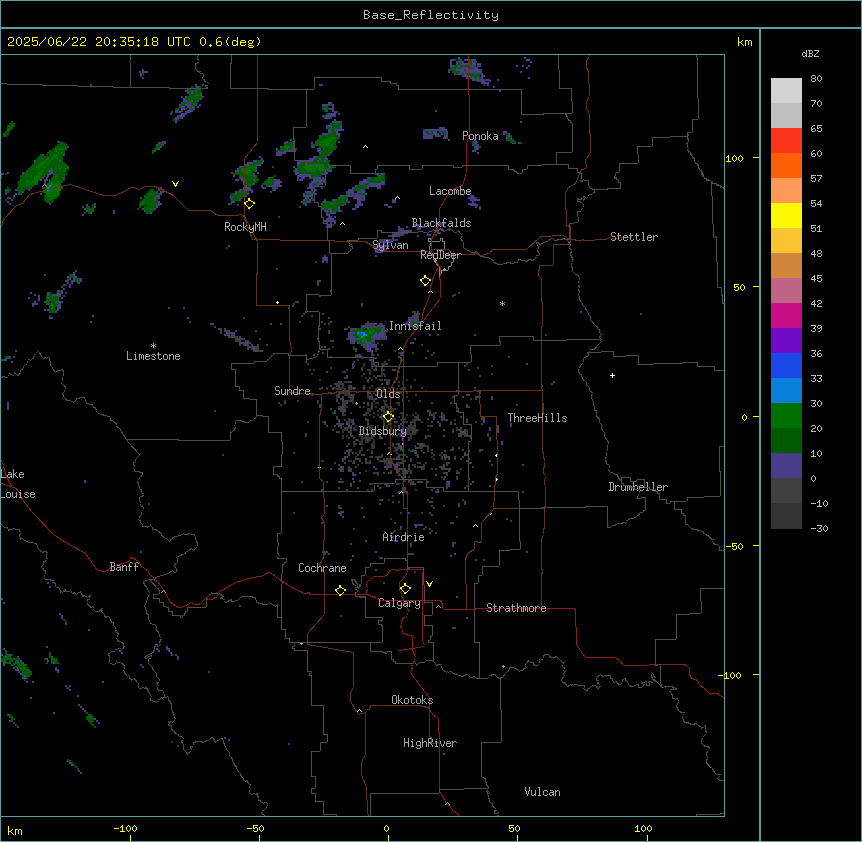Click the Airdrie city label
The width and height of the screenshot is (862, 842).
pos(403,537)
